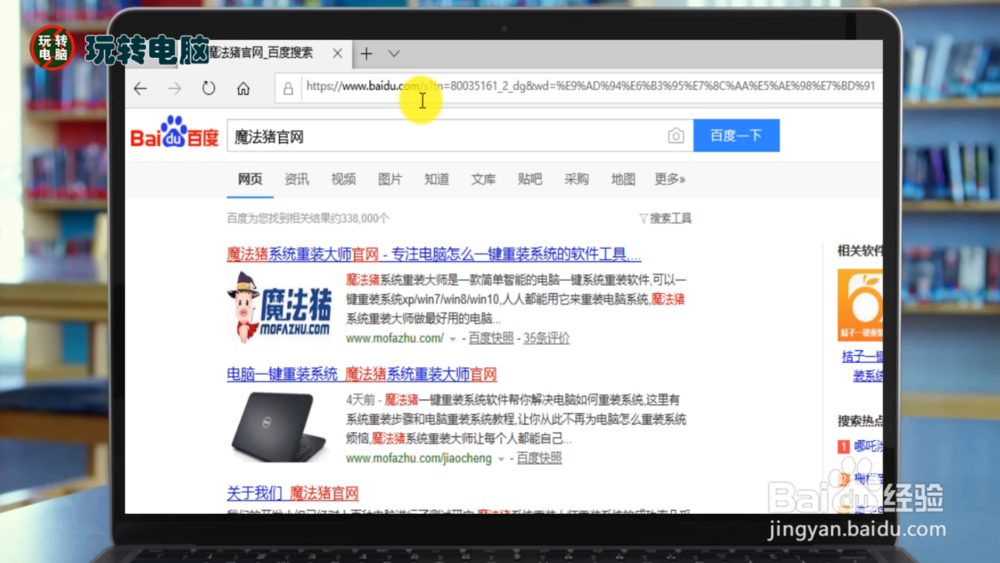Click the padlock icon in address bar
1000x563 pixels.
[x=288, y=89]
